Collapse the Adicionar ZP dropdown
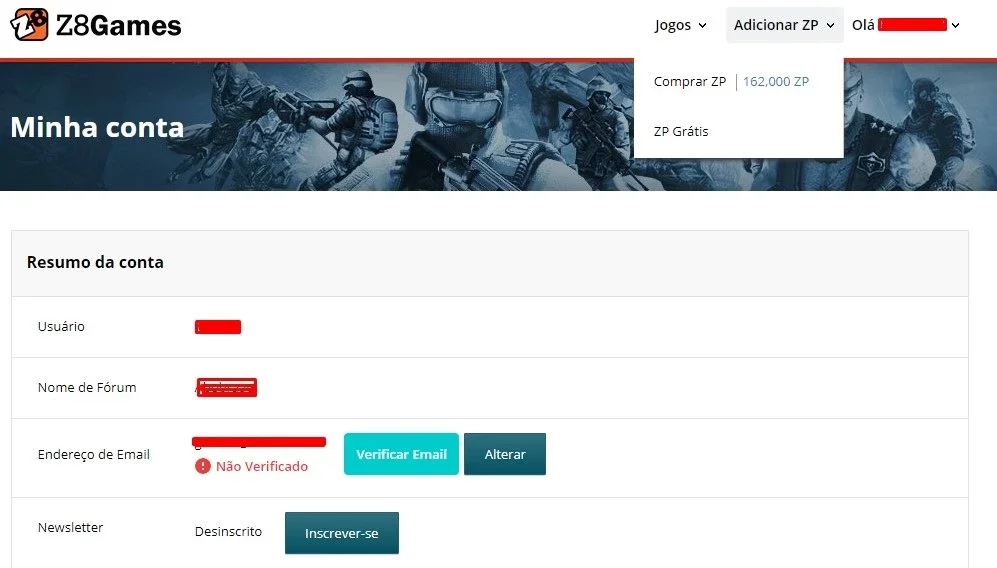 click(x=785, y=25)
